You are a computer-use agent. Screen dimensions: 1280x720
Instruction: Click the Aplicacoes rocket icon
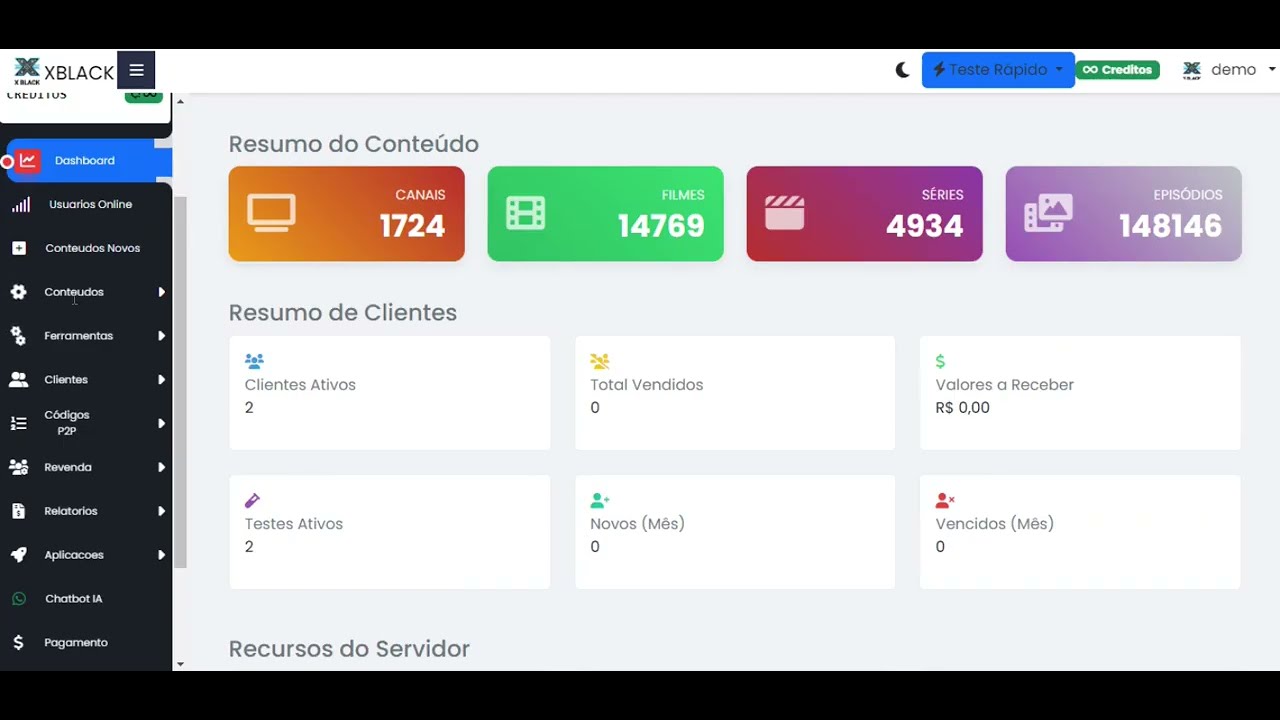(x=18, y=555)
